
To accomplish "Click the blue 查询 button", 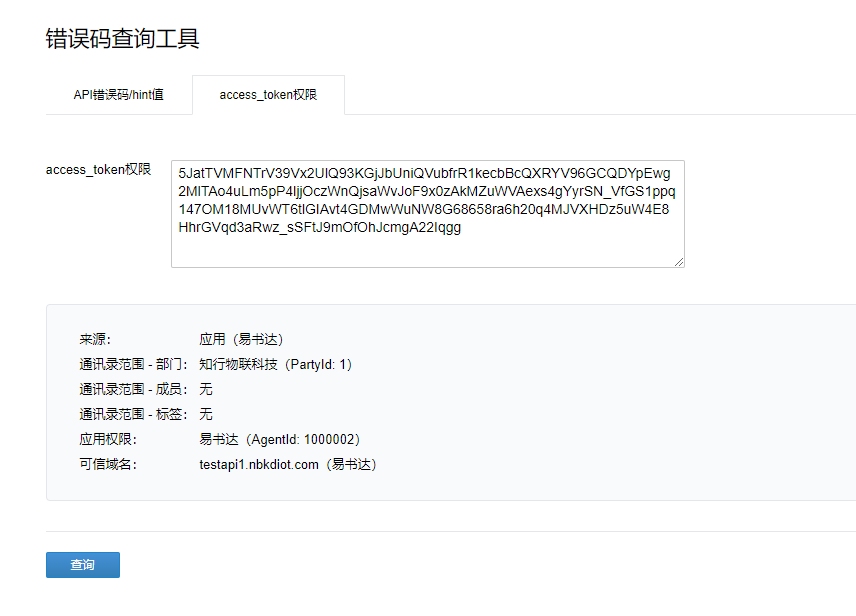I will (x=82, y=564).
